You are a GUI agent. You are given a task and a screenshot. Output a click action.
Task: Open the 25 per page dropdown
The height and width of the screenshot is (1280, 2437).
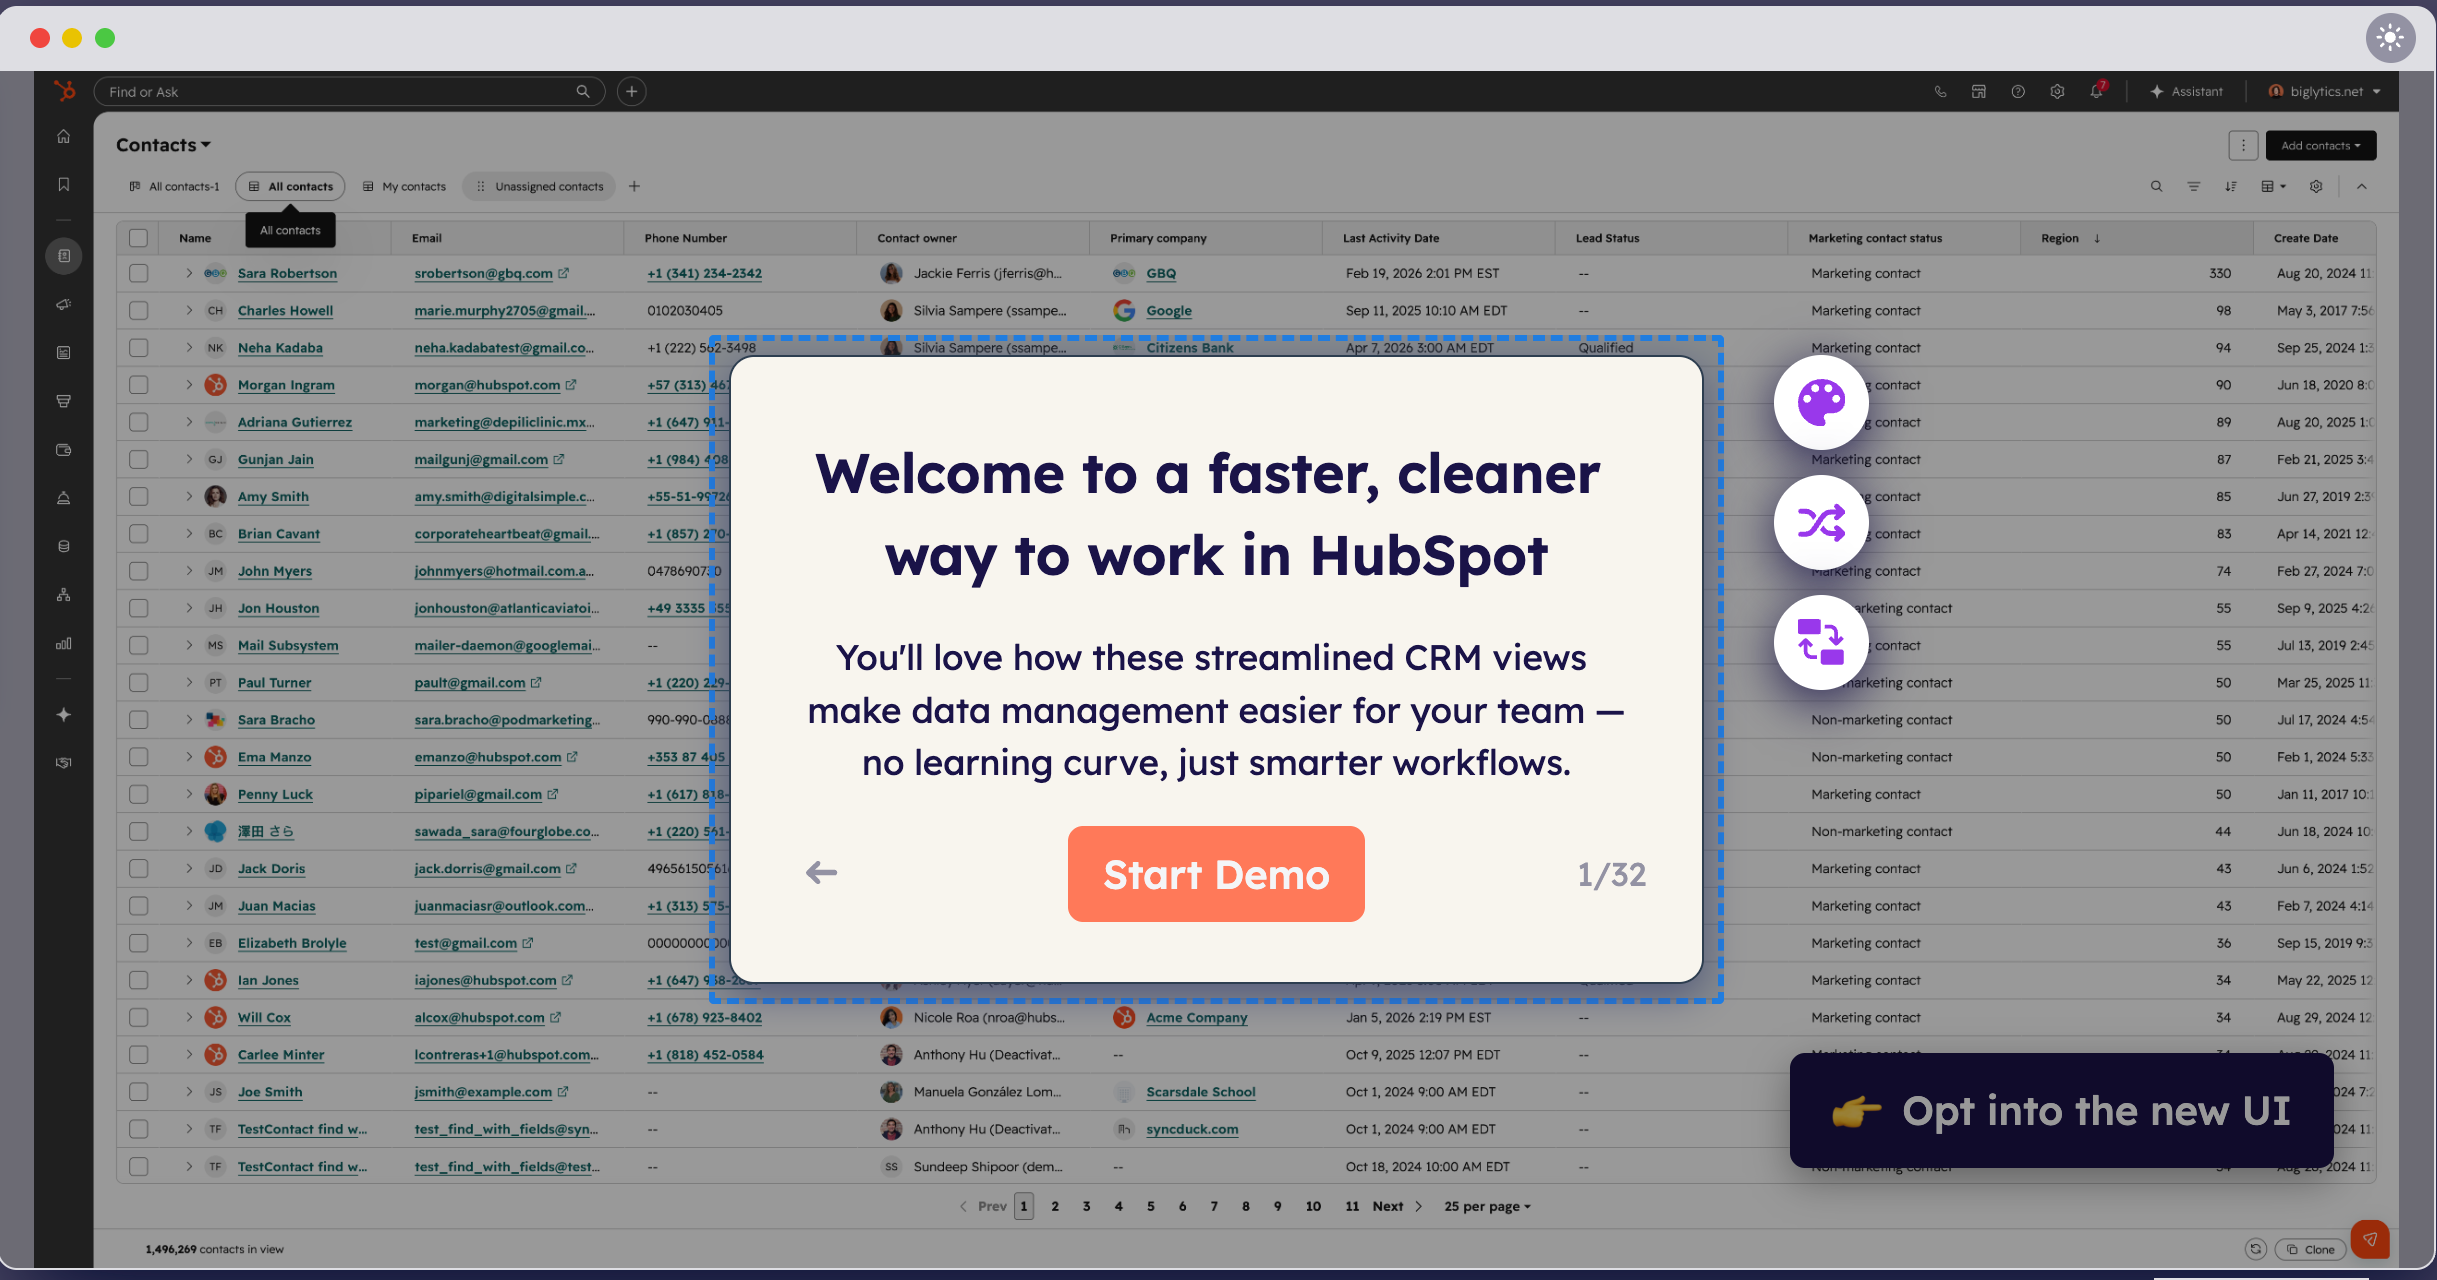tap(1487, 1206)
